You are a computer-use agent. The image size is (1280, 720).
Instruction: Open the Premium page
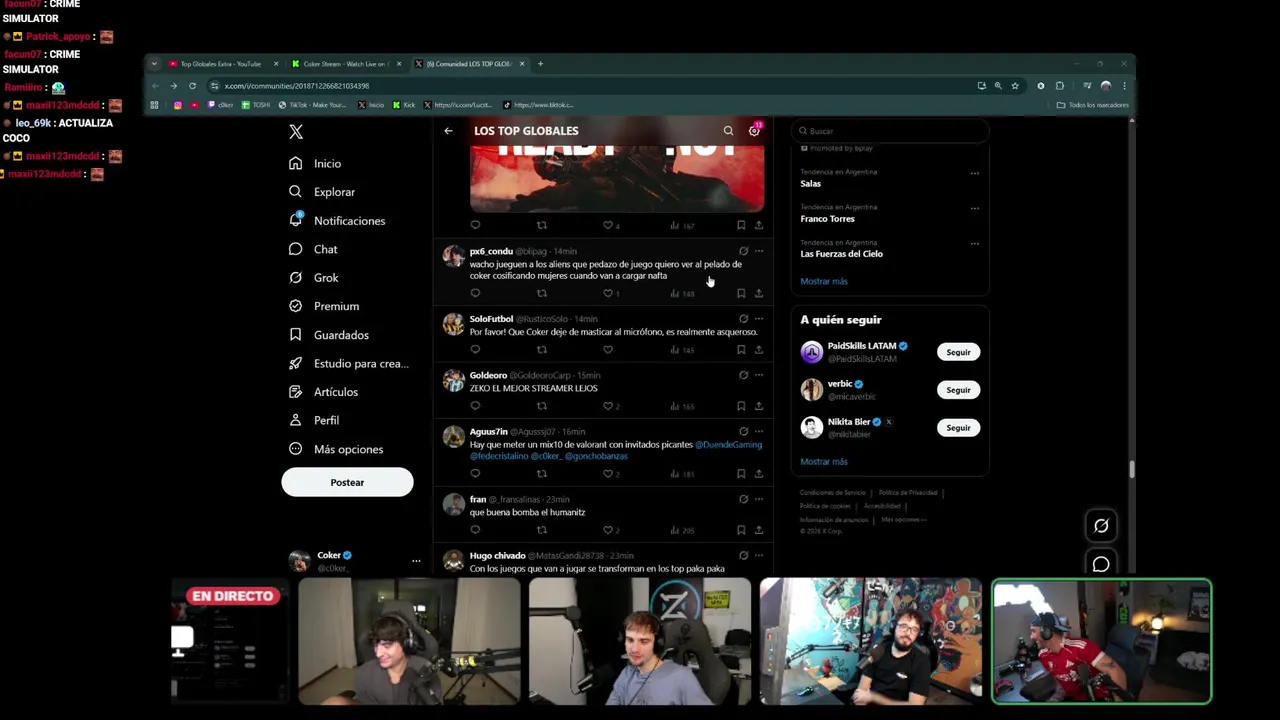click(324, 306)
